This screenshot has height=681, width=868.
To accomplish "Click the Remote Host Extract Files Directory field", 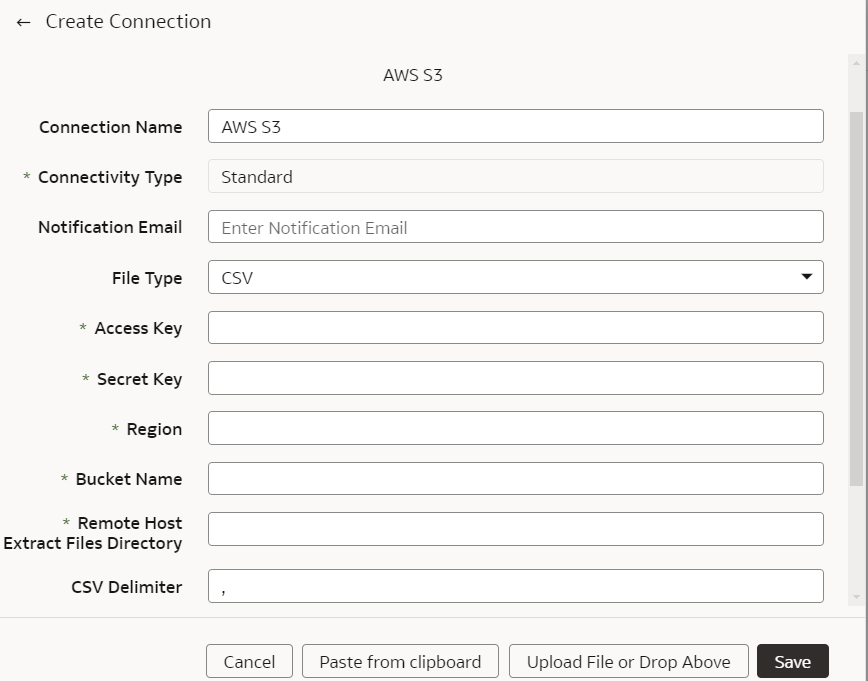I will click(515, 529).
